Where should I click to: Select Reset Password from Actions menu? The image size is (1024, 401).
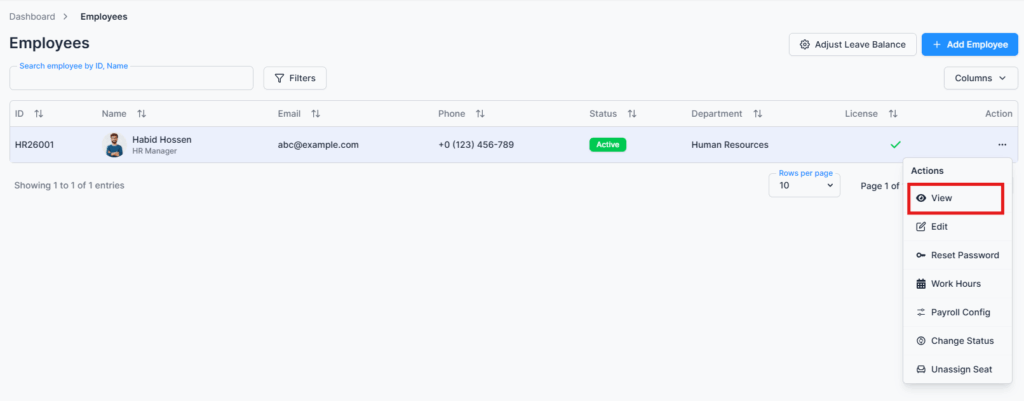point(964,255)
